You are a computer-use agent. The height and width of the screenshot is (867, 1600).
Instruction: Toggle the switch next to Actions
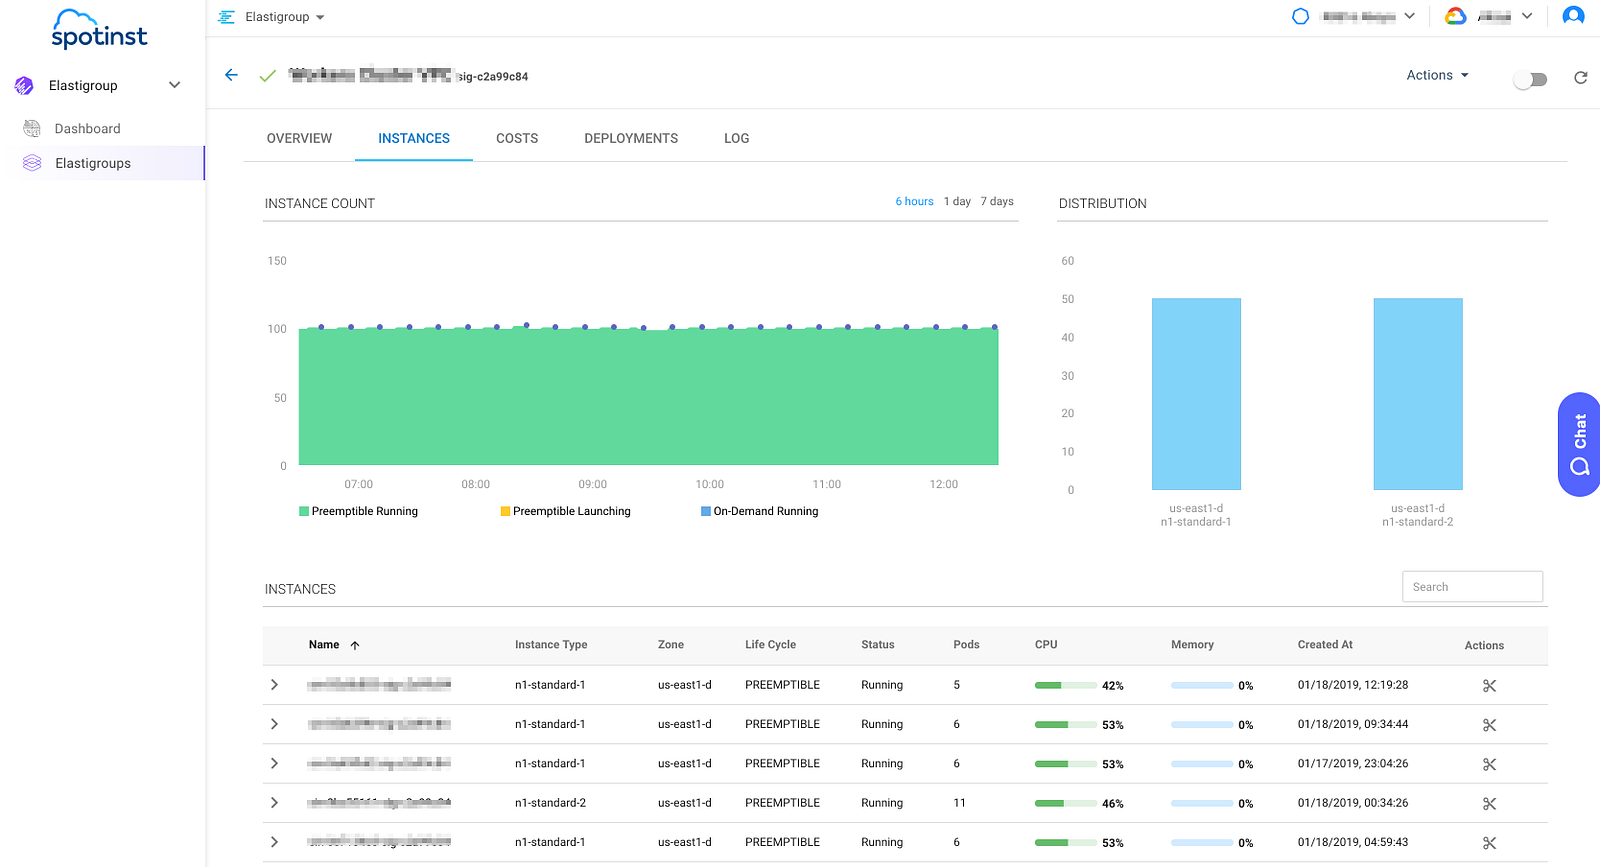pos(1530,80)
